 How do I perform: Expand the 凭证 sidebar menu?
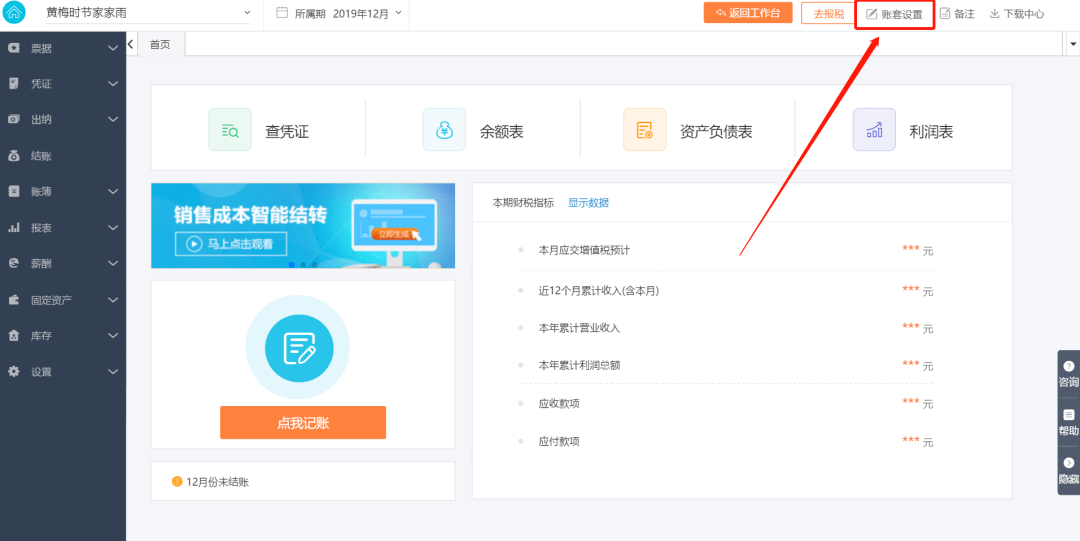tap(63, 84)
